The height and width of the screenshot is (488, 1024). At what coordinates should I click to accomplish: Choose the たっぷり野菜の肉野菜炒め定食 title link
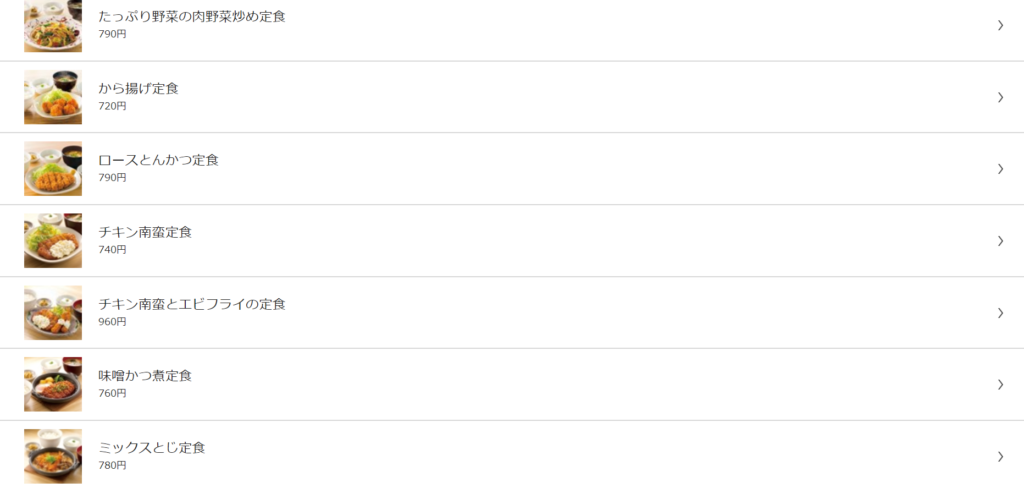click(x=192, y=17)
